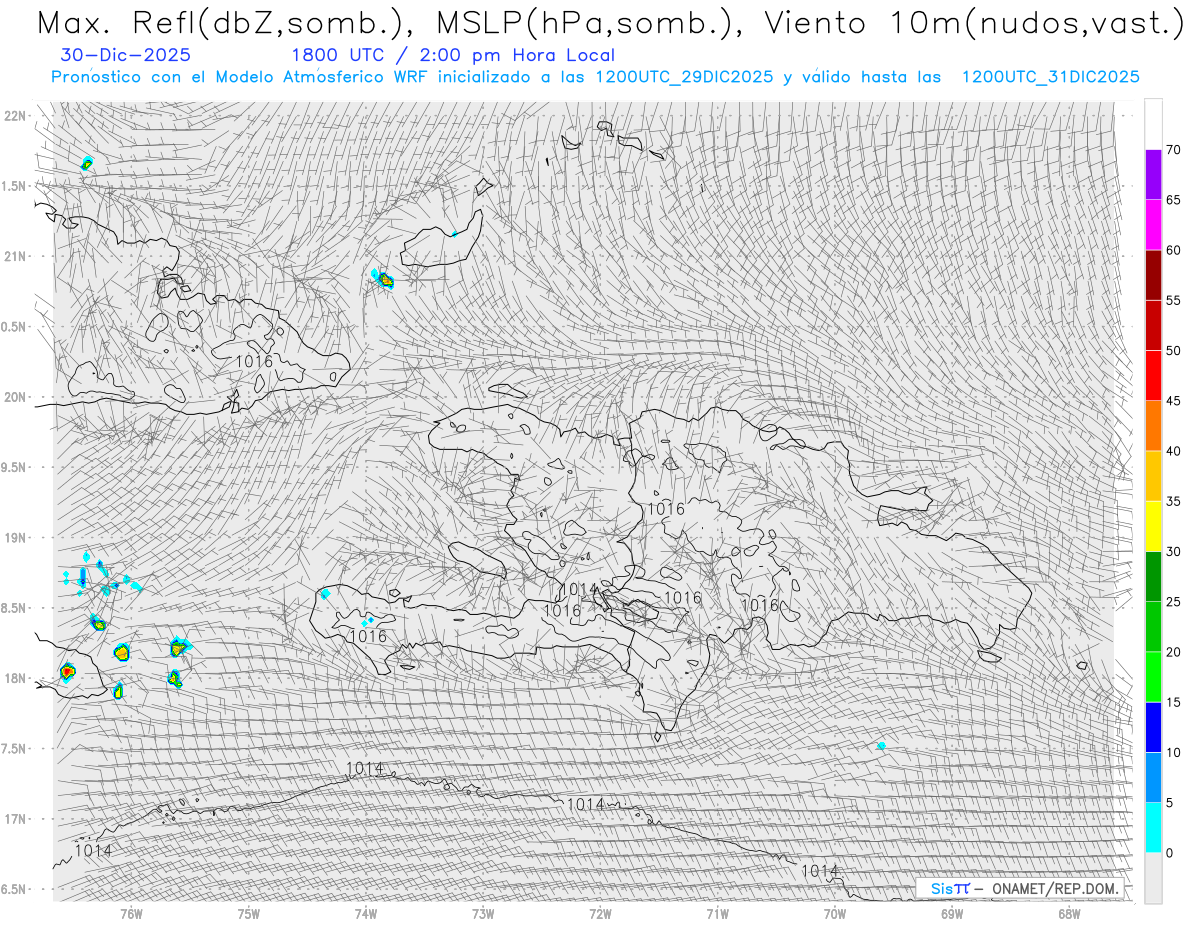Click the legend value '70'
The height and width of the screenshot is (927, 1200).
click(1173, 150)
